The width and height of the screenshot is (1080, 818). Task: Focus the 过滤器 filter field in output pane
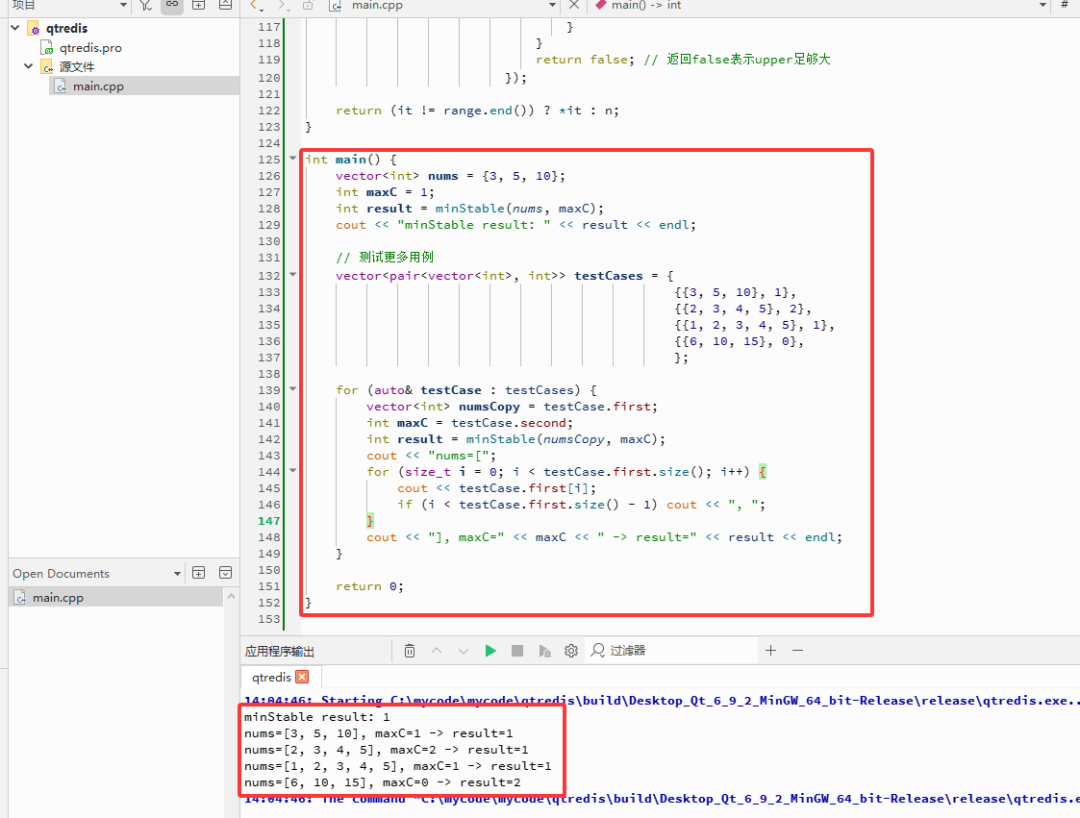(x=672, y=651)
